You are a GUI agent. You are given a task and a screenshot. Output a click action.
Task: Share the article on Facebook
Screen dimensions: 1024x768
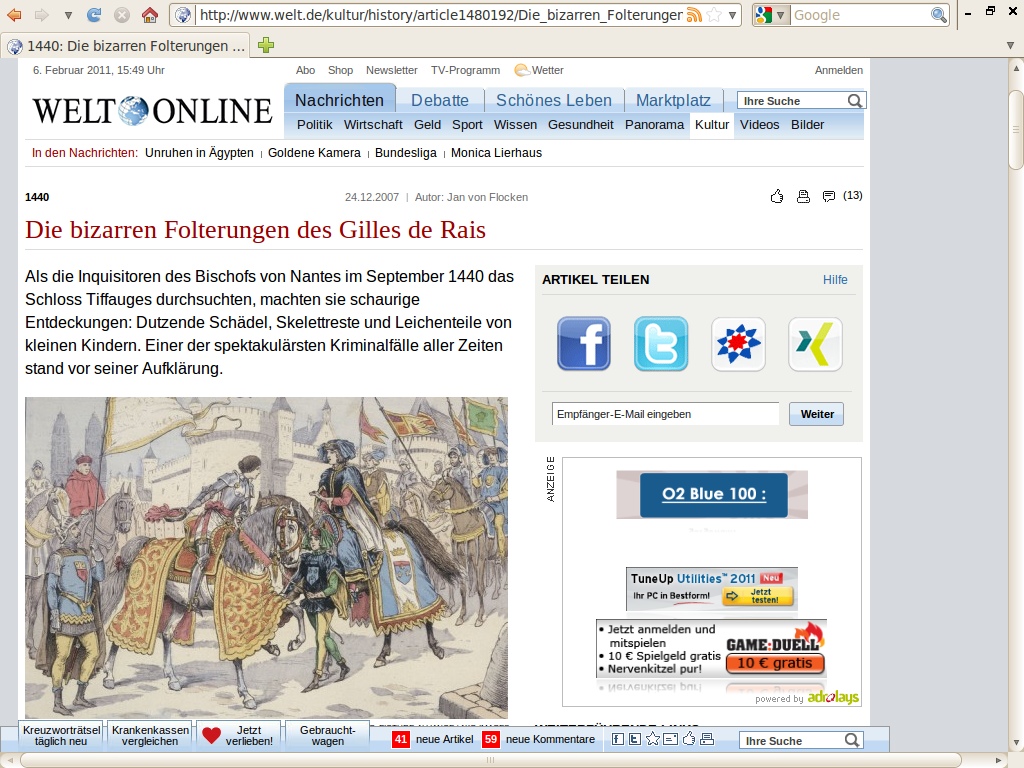(x=584, y=344)
